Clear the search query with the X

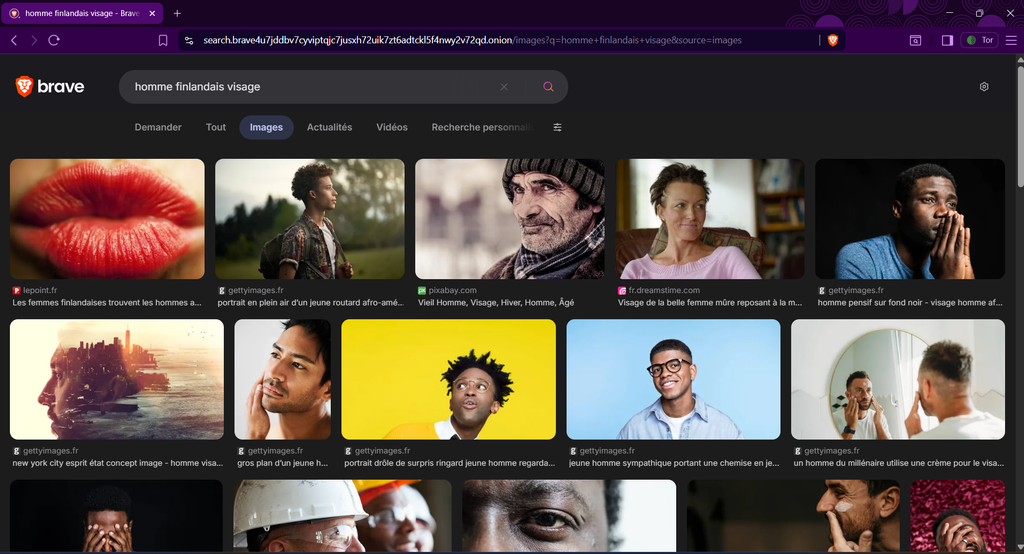tap(504, 87)
